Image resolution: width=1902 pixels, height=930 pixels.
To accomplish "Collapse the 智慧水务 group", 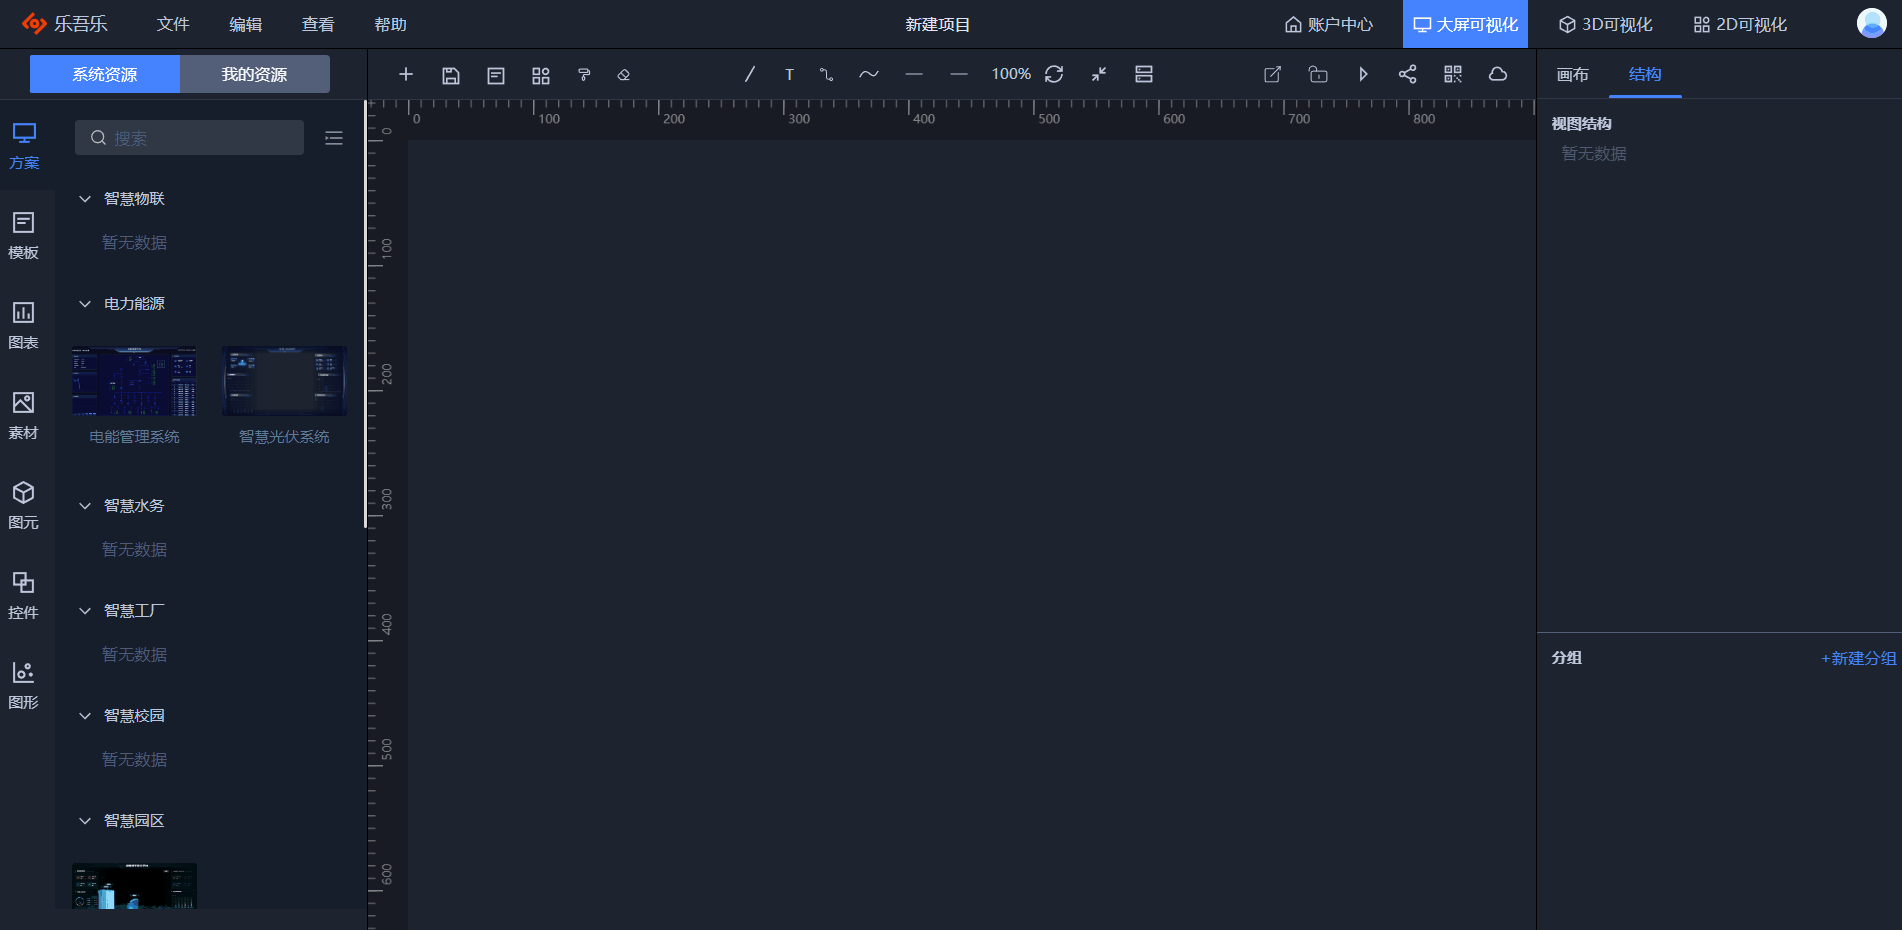I will pos(85,506).
